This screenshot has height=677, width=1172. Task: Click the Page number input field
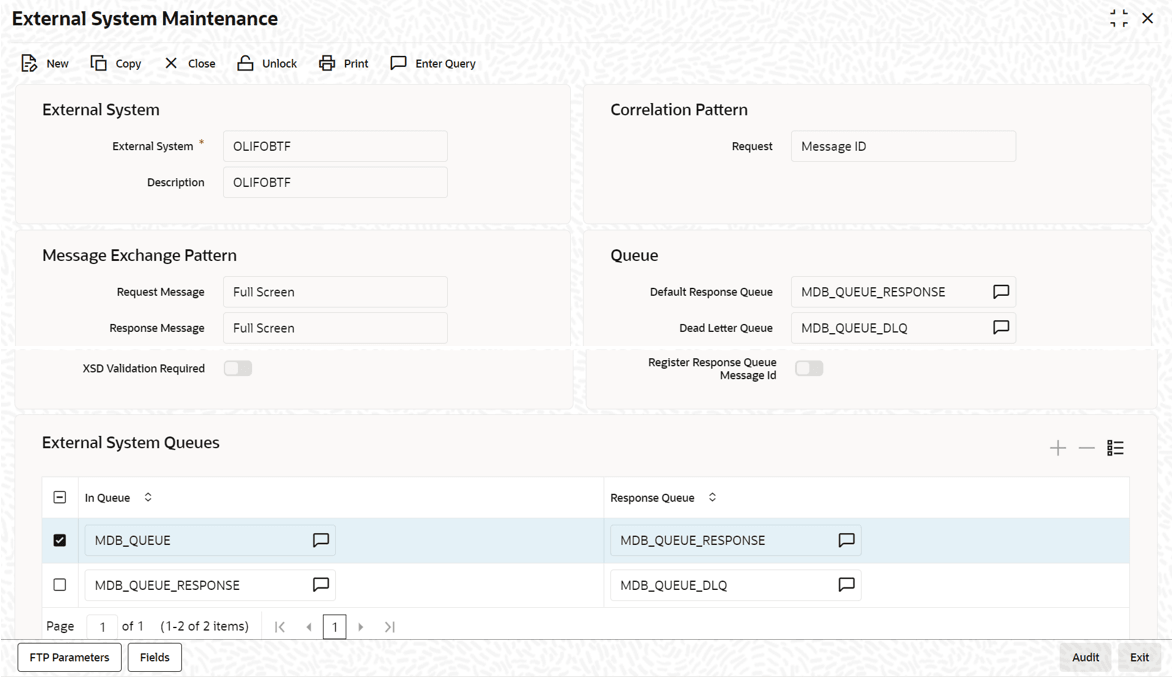click(102, 627)
